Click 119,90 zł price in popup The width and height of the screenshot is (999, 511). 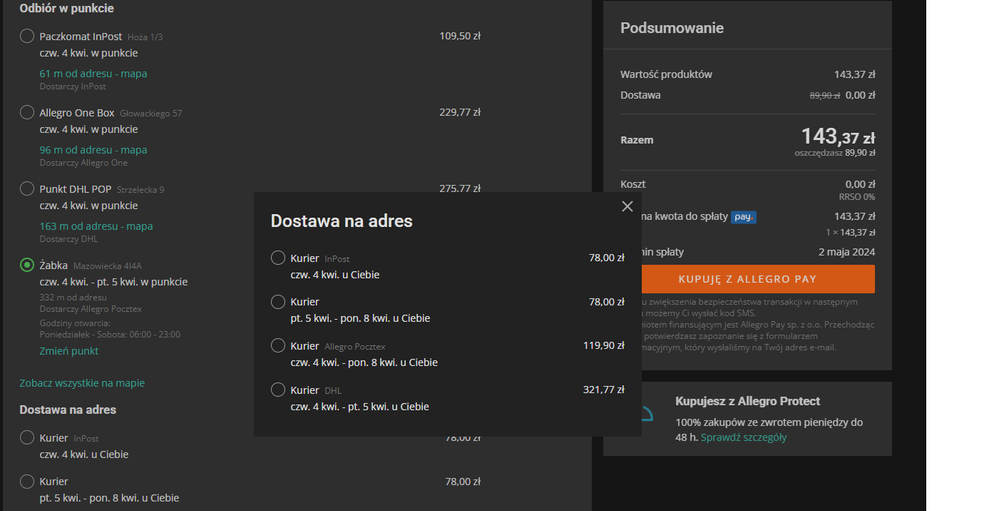pos(604,345)
